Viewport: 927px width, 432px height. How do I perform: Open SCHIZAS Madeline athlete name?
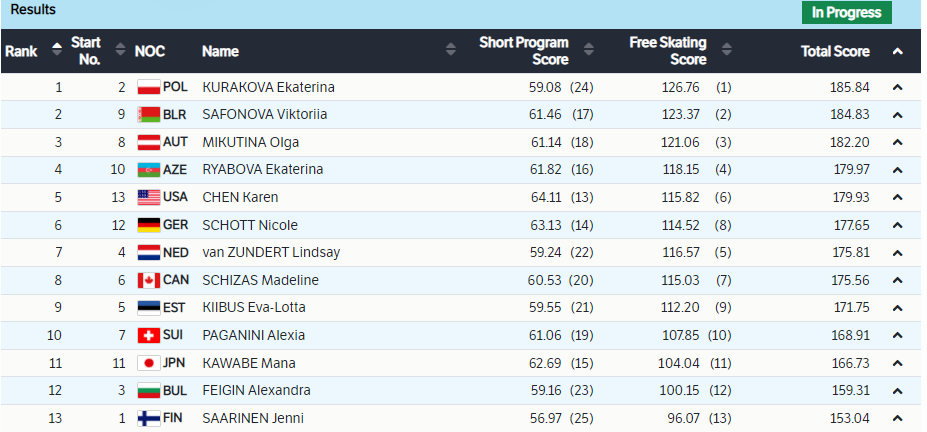point(260,280)
